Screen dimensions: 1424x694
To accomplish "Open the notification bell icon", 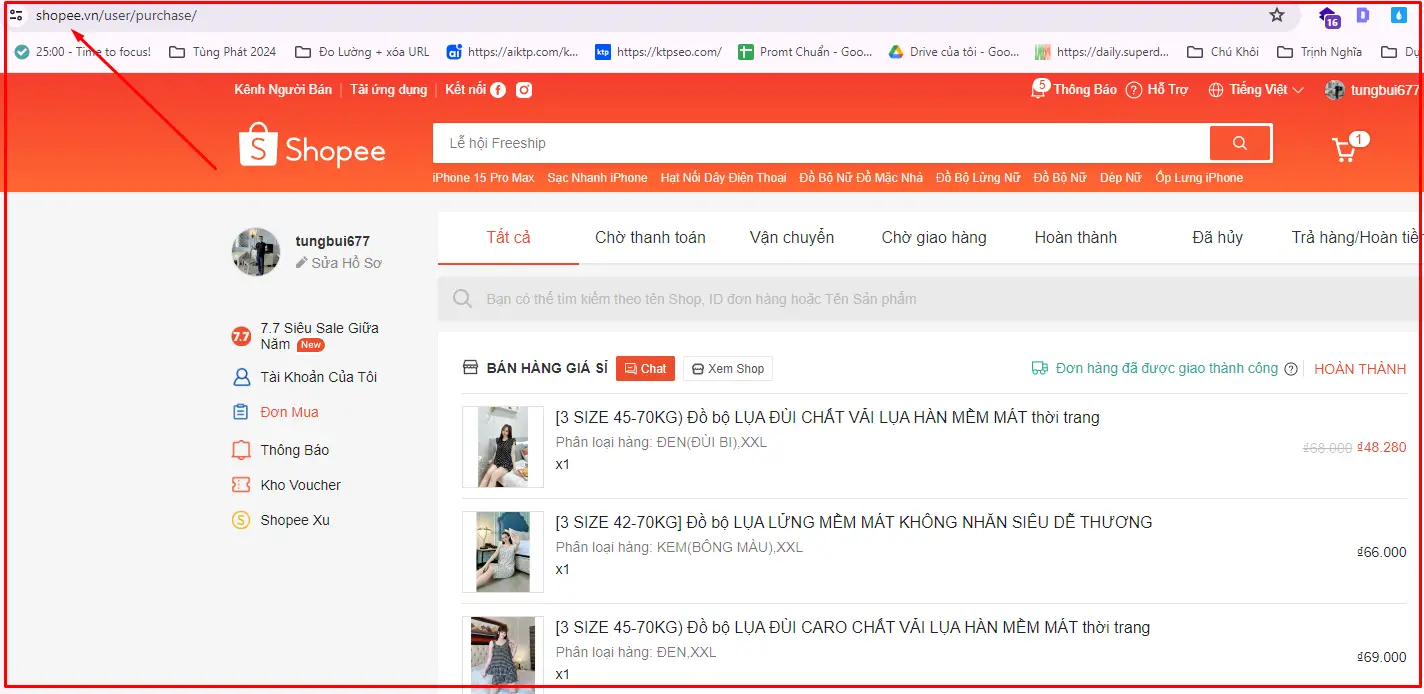I will 1038,90.
